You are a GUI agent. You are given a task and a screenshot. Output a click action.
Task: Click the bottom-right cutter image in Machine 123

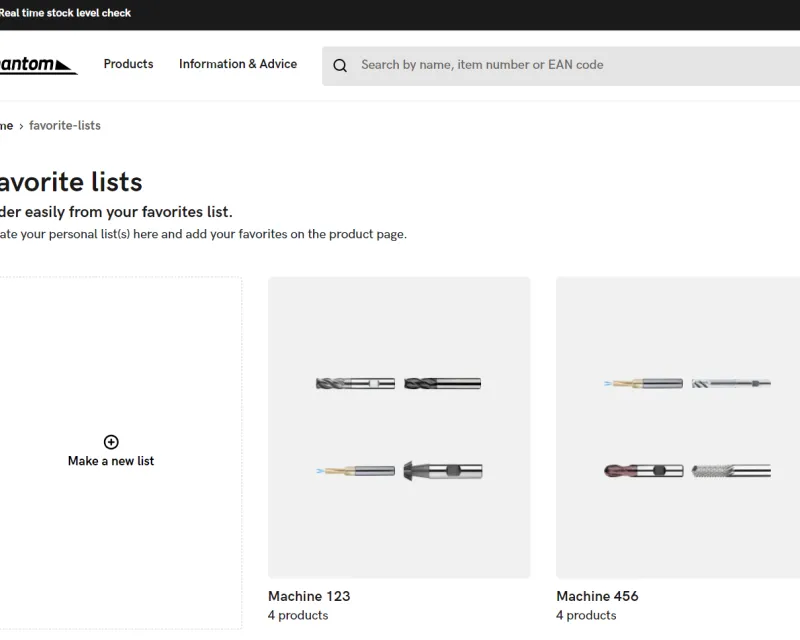point(442,470)
